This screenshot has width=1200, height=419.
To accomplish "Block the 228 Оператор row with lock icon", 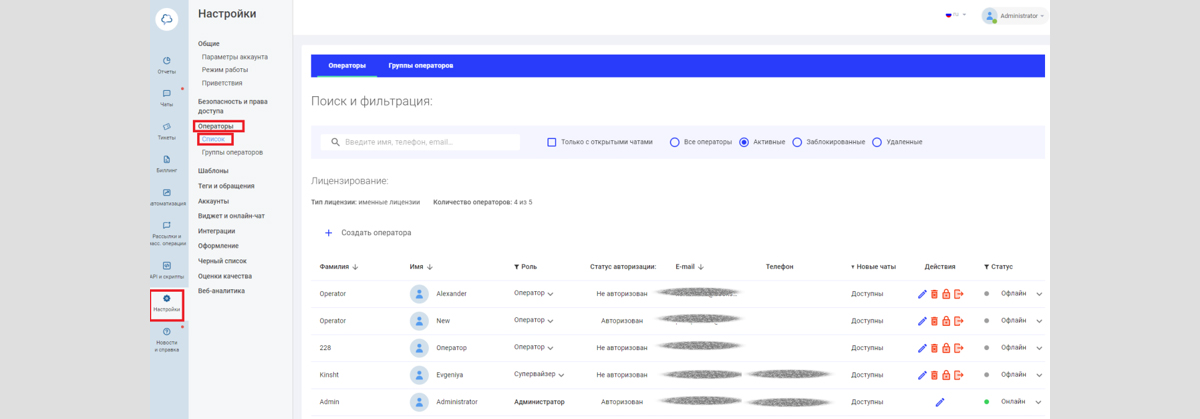I will [946, 348].
